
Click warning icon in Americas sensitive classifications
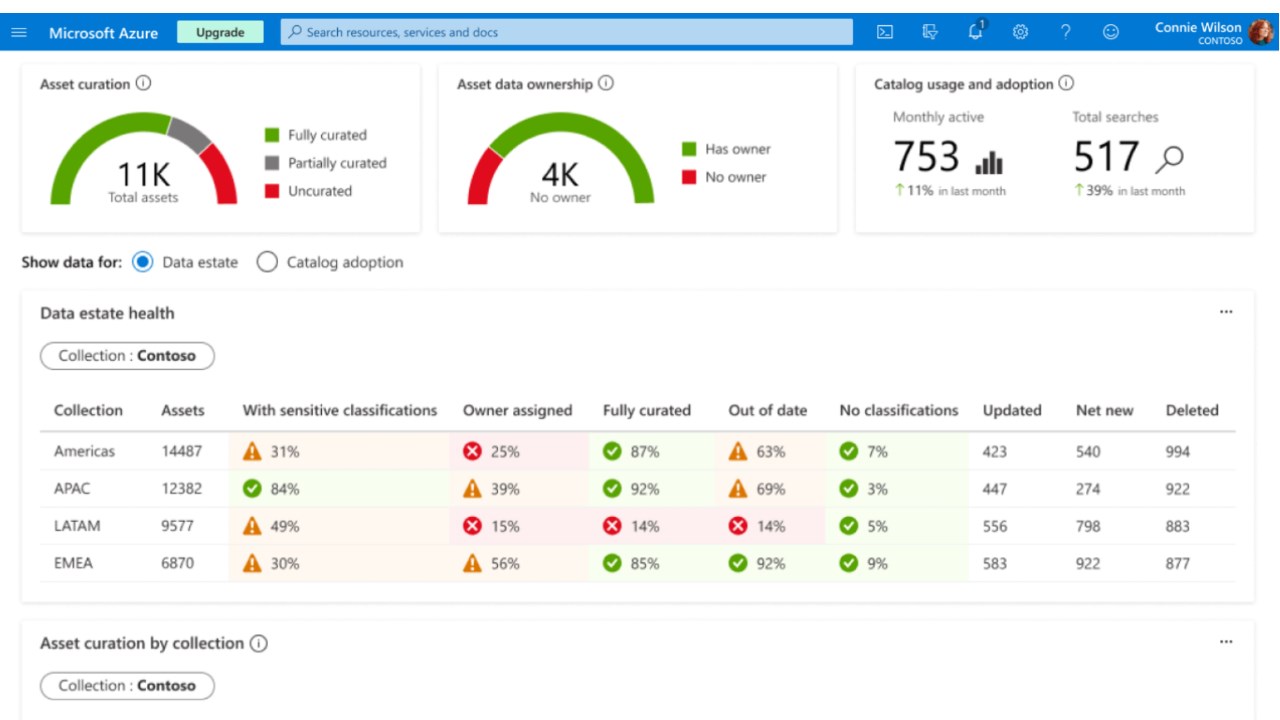[x=252, y=451]
